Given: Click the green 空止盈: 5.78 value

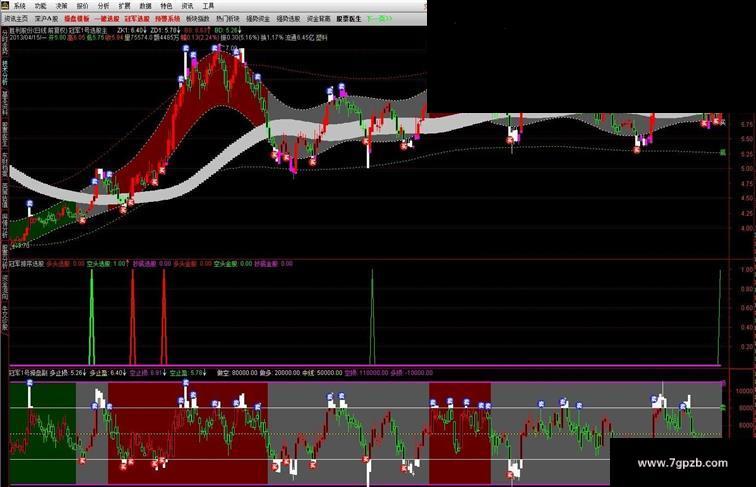Looking at the screenshot, I should pos(189,373).
